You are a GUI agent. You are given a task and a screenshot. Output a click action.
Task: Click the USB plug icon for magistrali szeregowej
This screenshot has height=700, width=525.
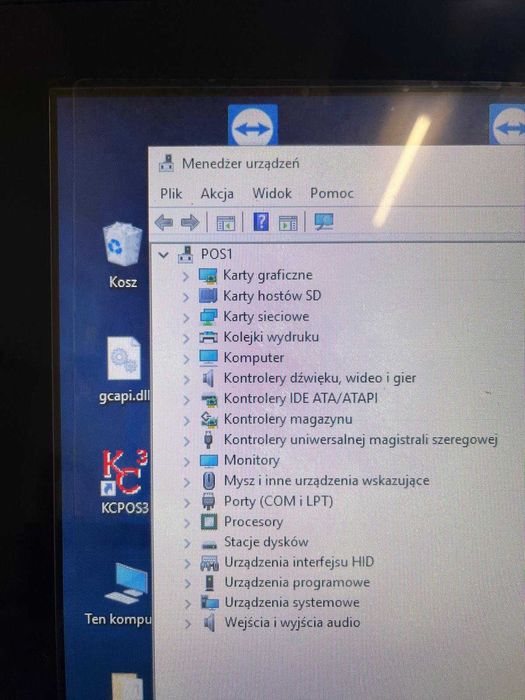coord(208,440)
